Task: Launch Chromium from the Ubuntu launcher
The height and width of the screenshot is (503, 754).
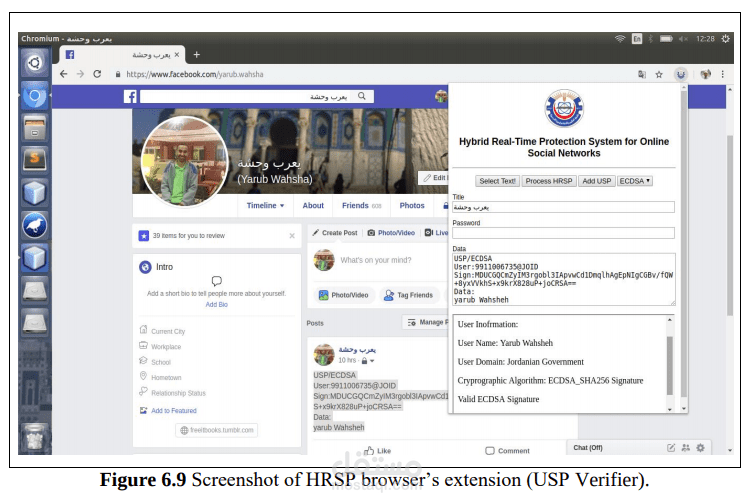Action: (35, 96)
